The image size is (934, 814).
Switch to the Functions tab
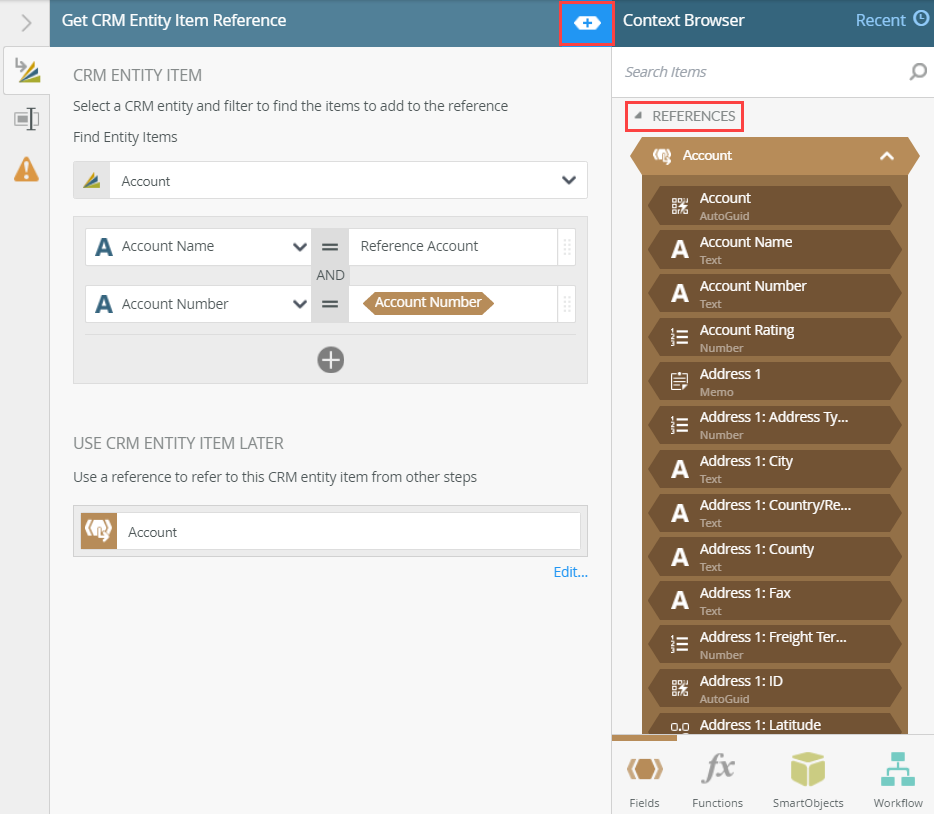coord(717,780)
